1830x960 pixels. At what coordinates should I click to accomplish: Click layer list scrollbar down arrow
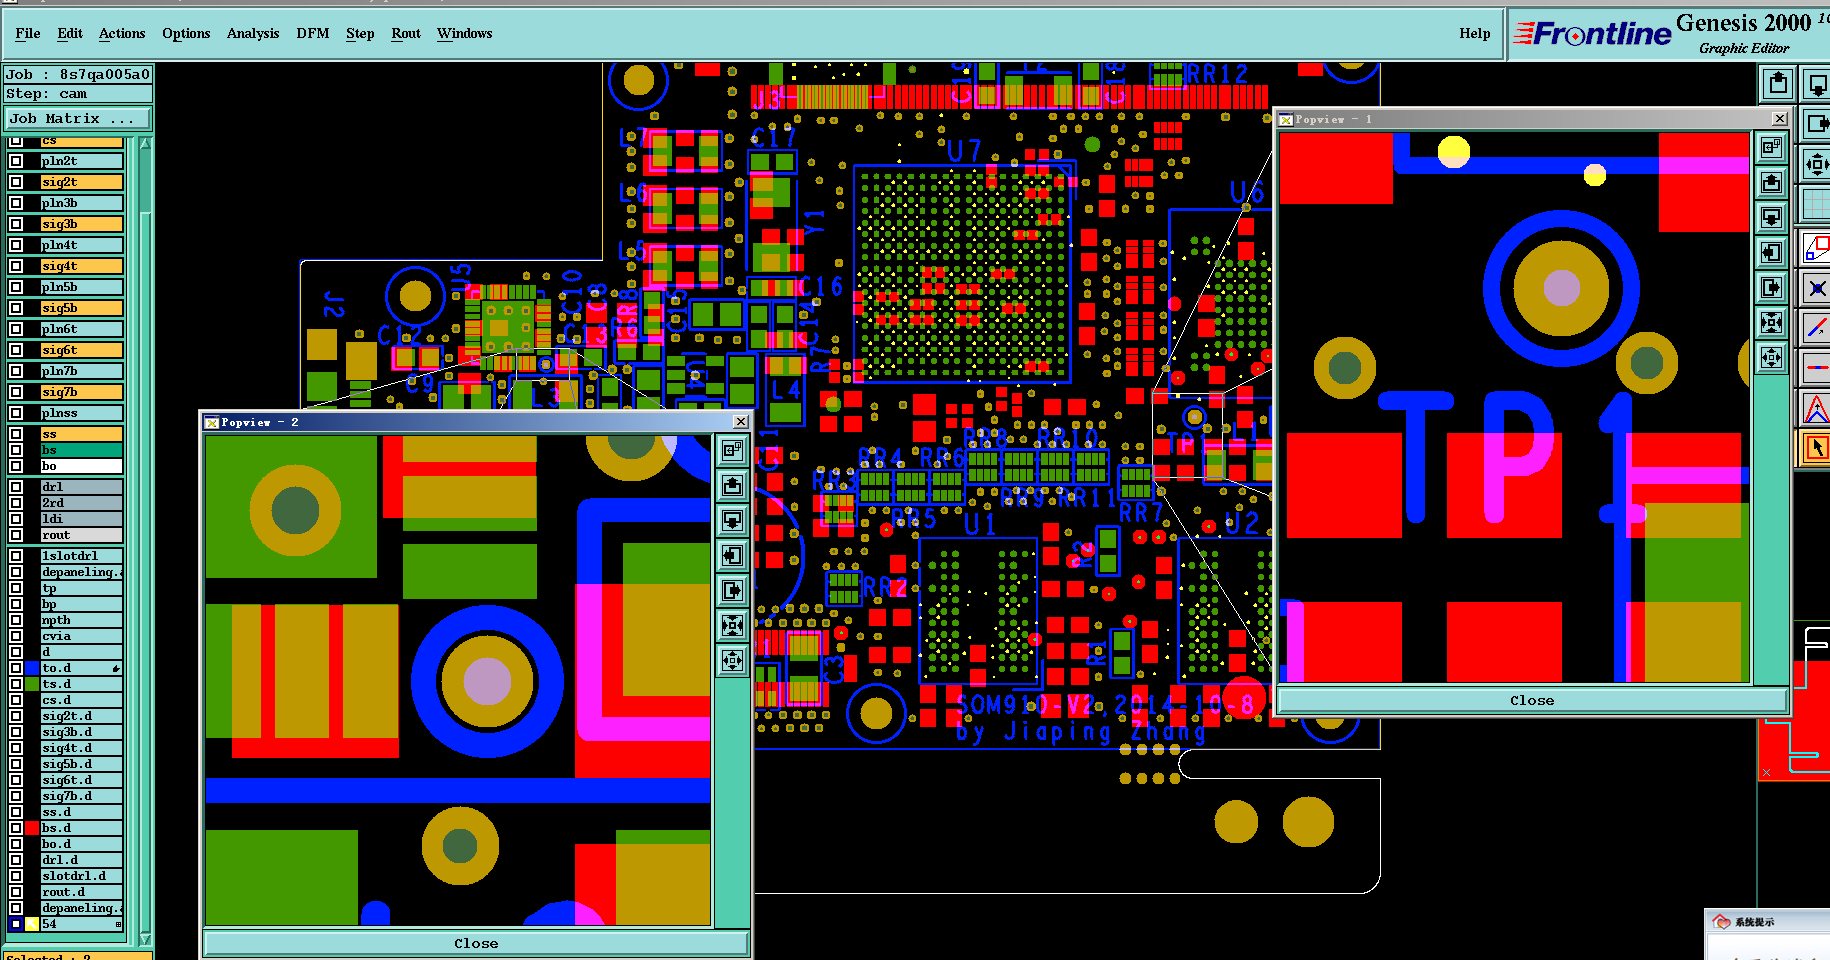click(146, 939)
